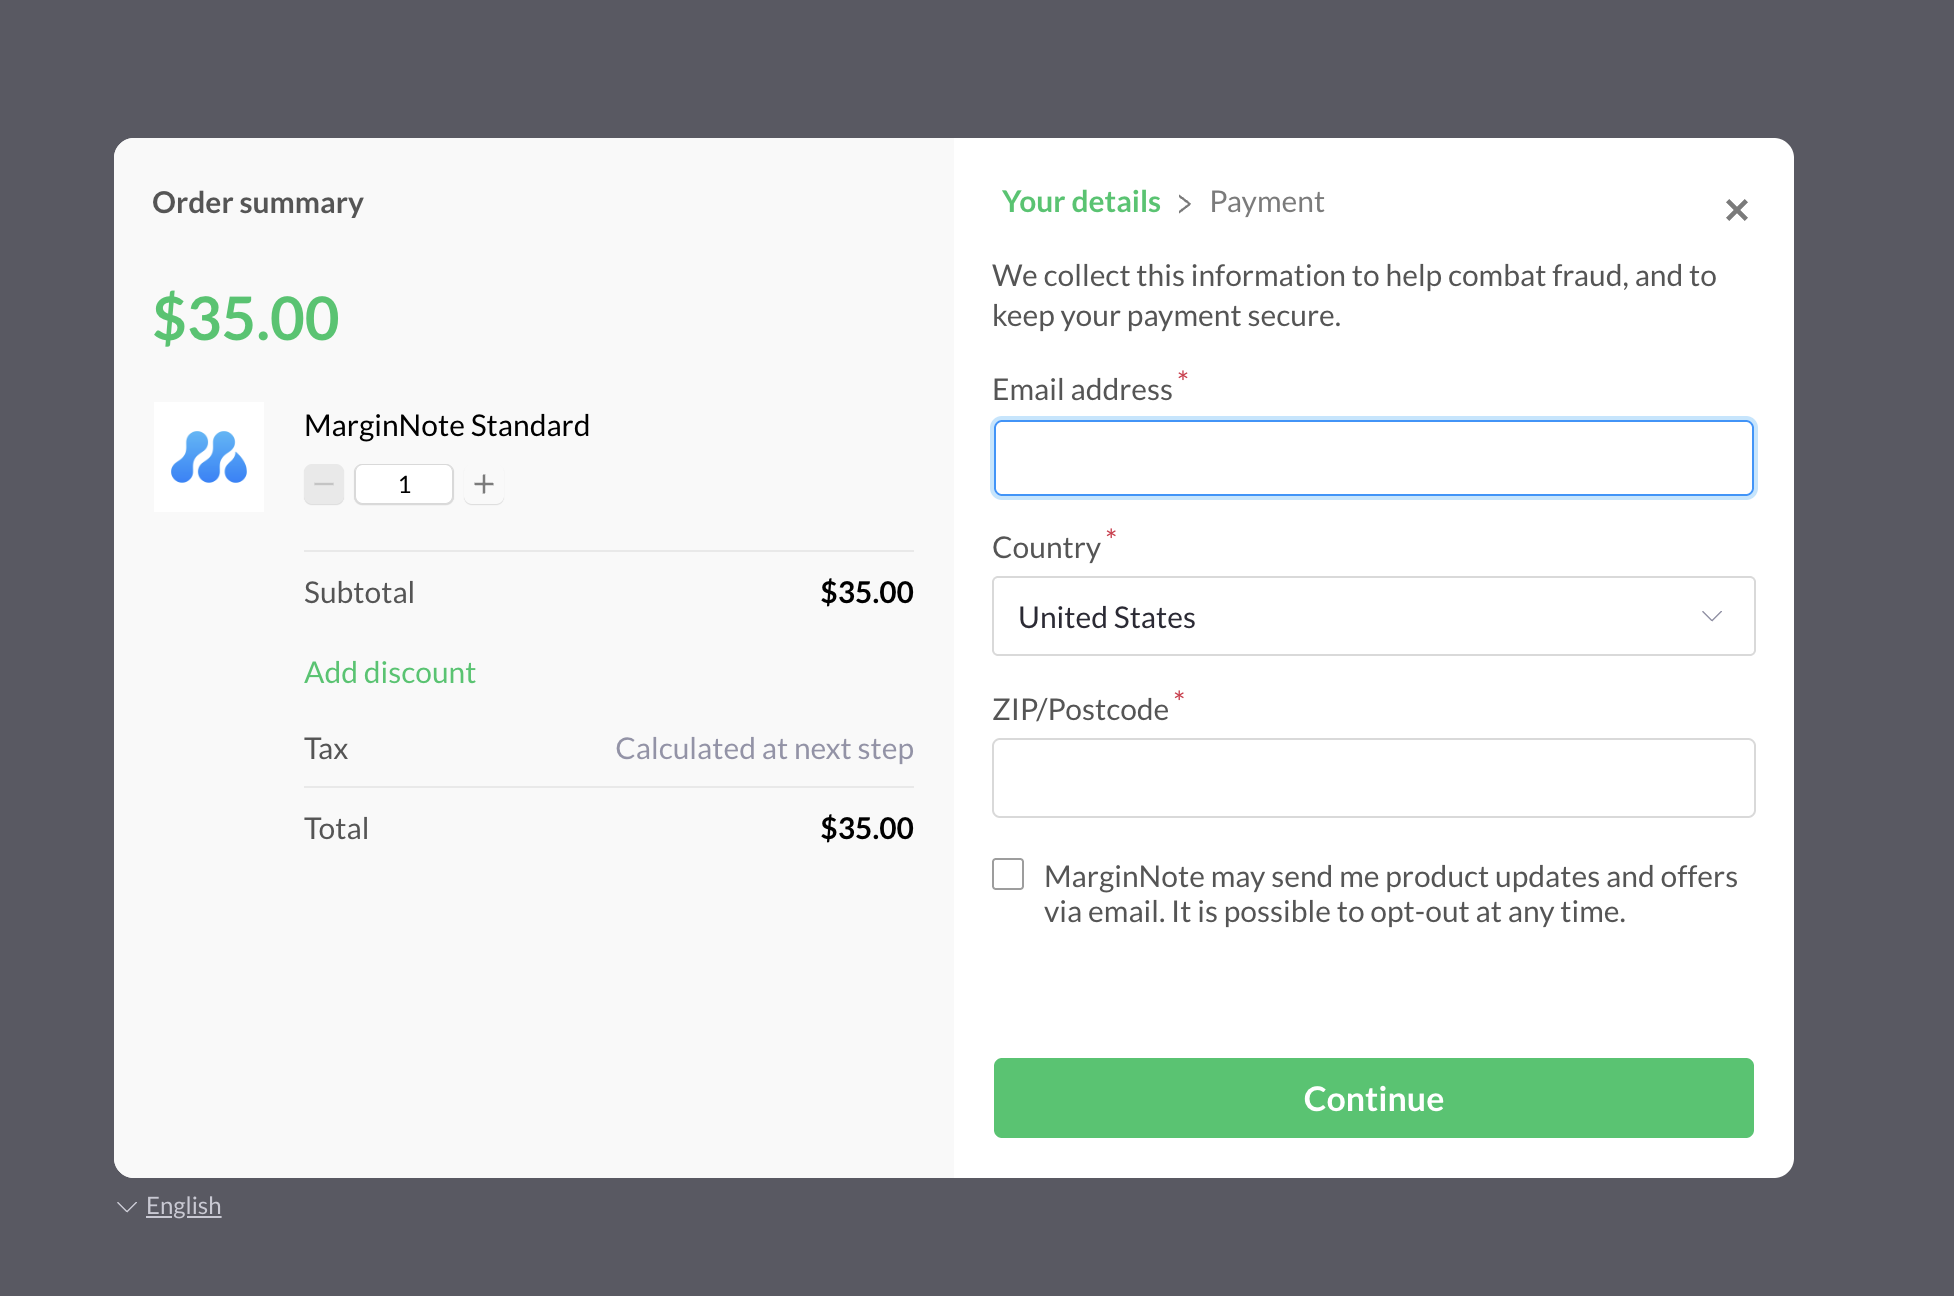Close the checkout dialog with the X
Image resolution: width=1954 pixels, height=1296 pixels.
[x=1736, y=210]
